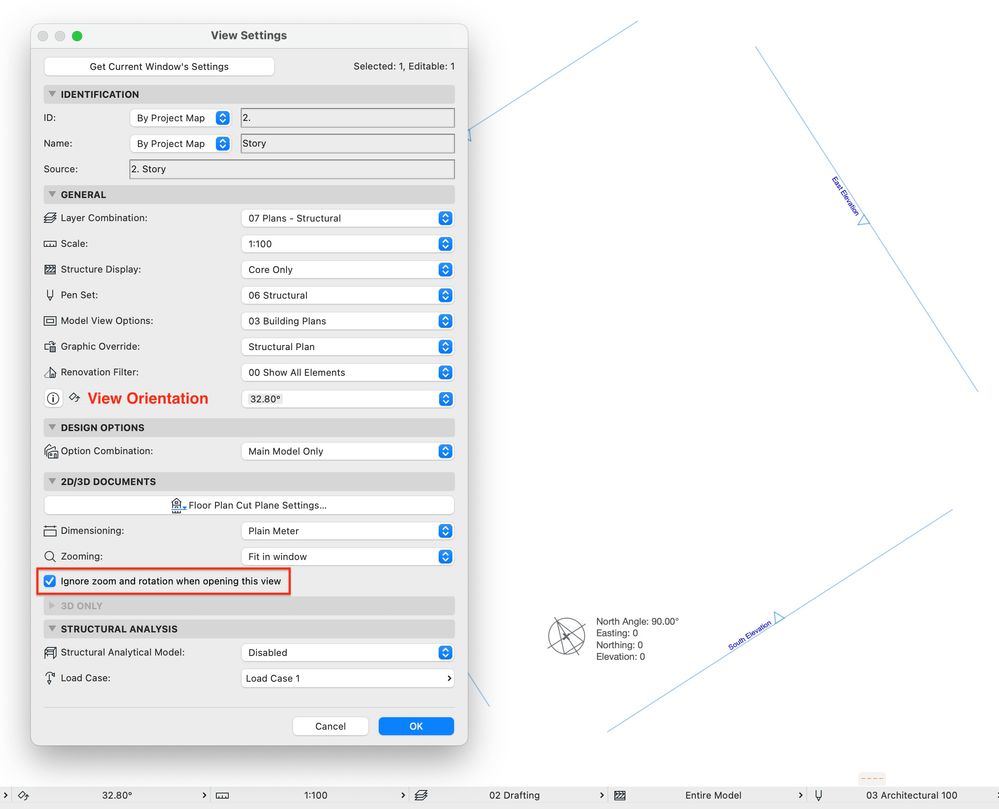Screen dimensions: 999x809
Task: Click the View Orientation info icon
Action: coord(53,399)
